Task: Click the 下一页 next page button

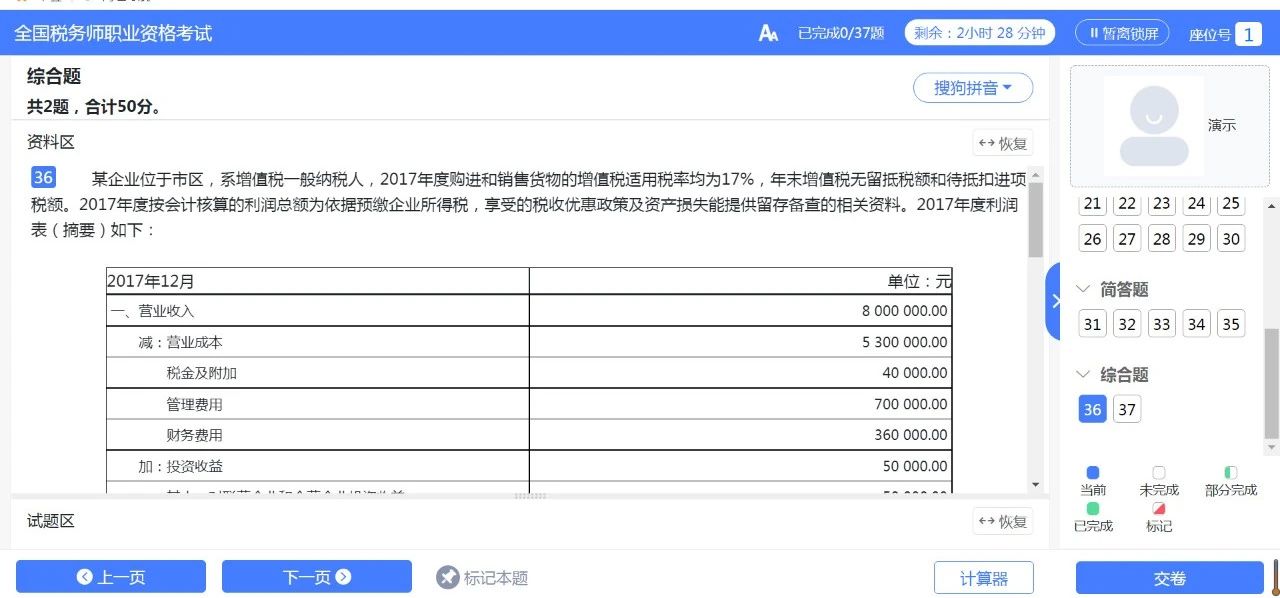Action: (x=316, y=577)
